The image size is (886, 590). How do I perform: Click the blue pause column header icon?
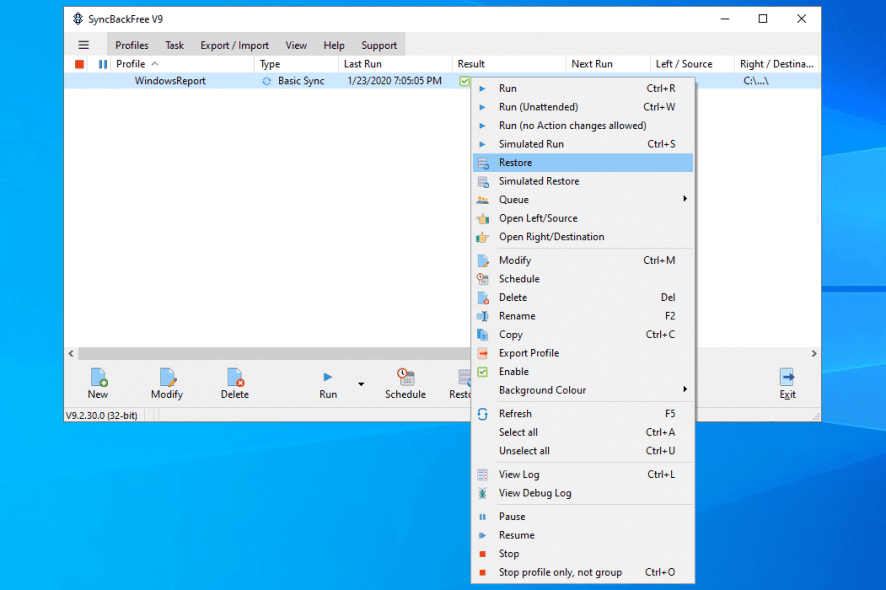click(102, 64)
